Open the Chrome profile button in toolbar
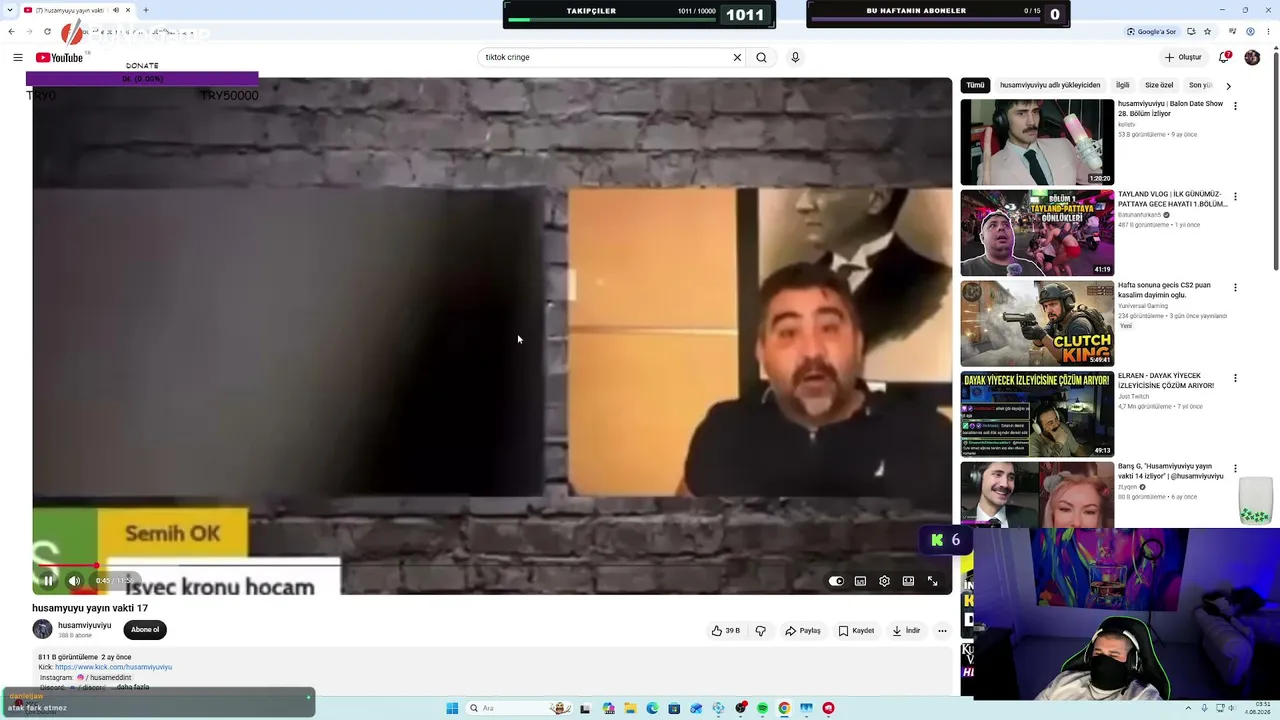This screenshot has height=720, width=1280. [x=1250, y=32]
